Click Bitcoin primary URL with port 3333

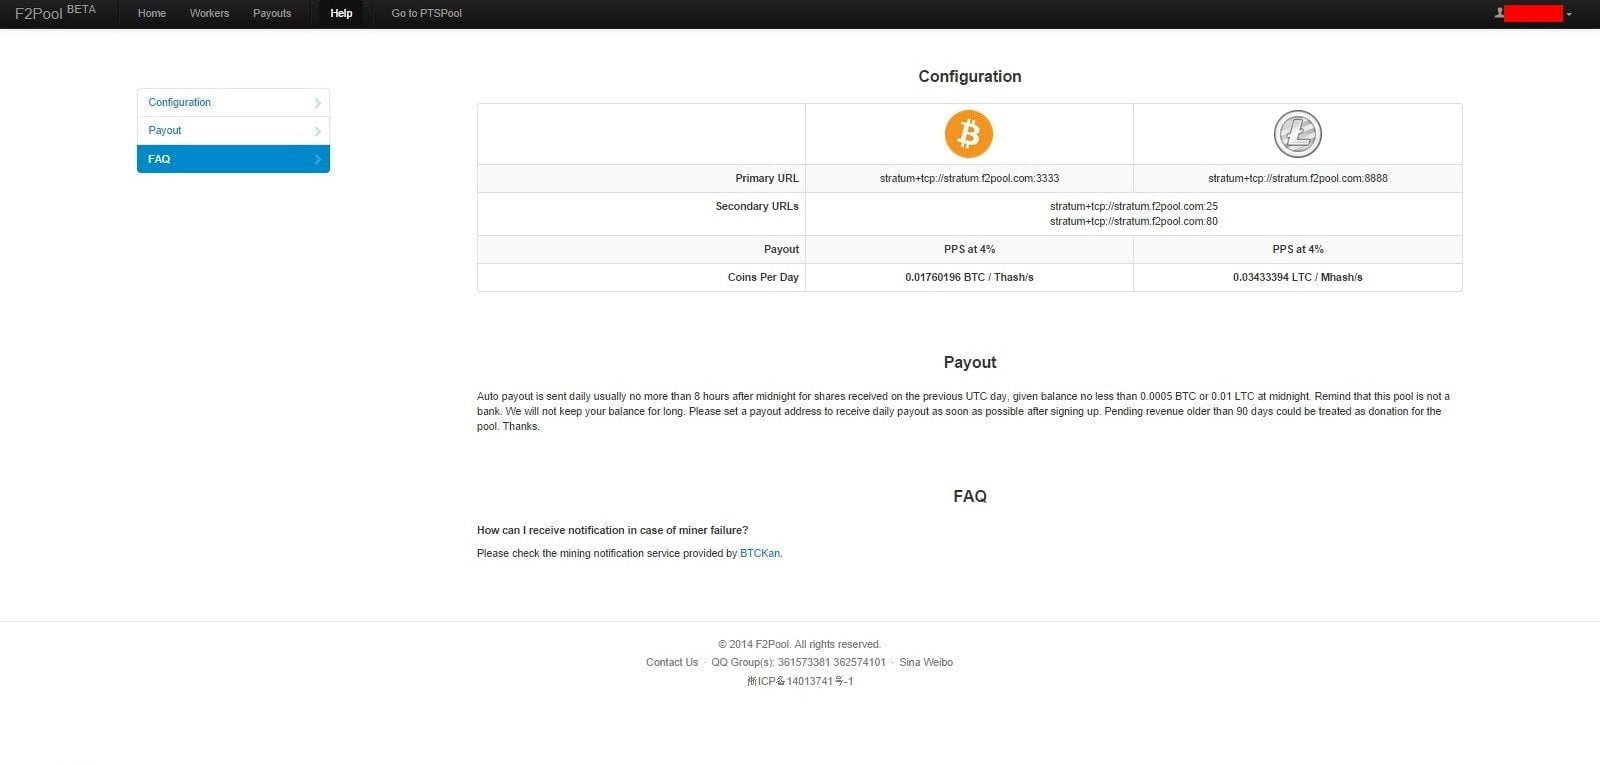(x=969, y=178)
